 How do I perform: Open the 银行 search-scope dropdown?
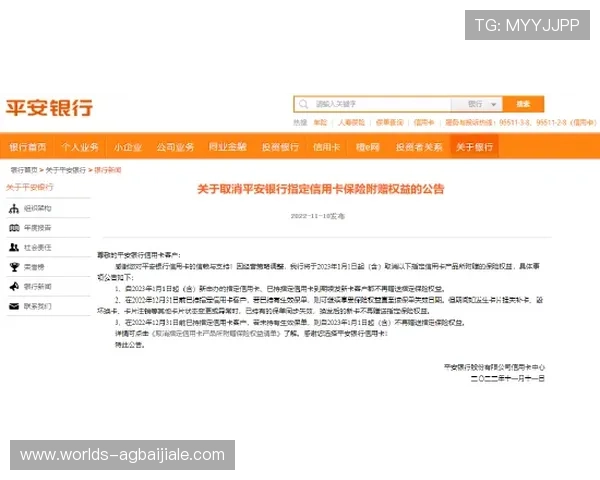(477, 104)
